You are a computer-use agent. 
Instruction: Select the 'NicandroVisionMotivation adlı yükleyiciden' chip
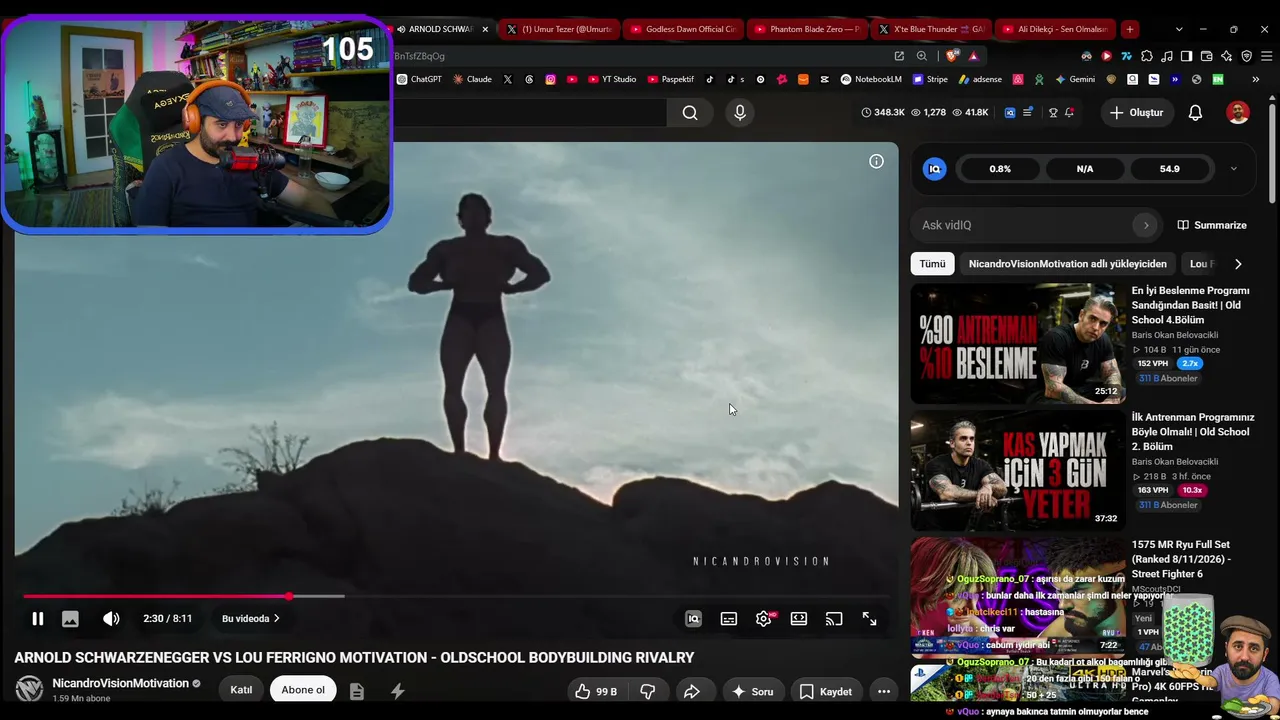point(1067,264)
